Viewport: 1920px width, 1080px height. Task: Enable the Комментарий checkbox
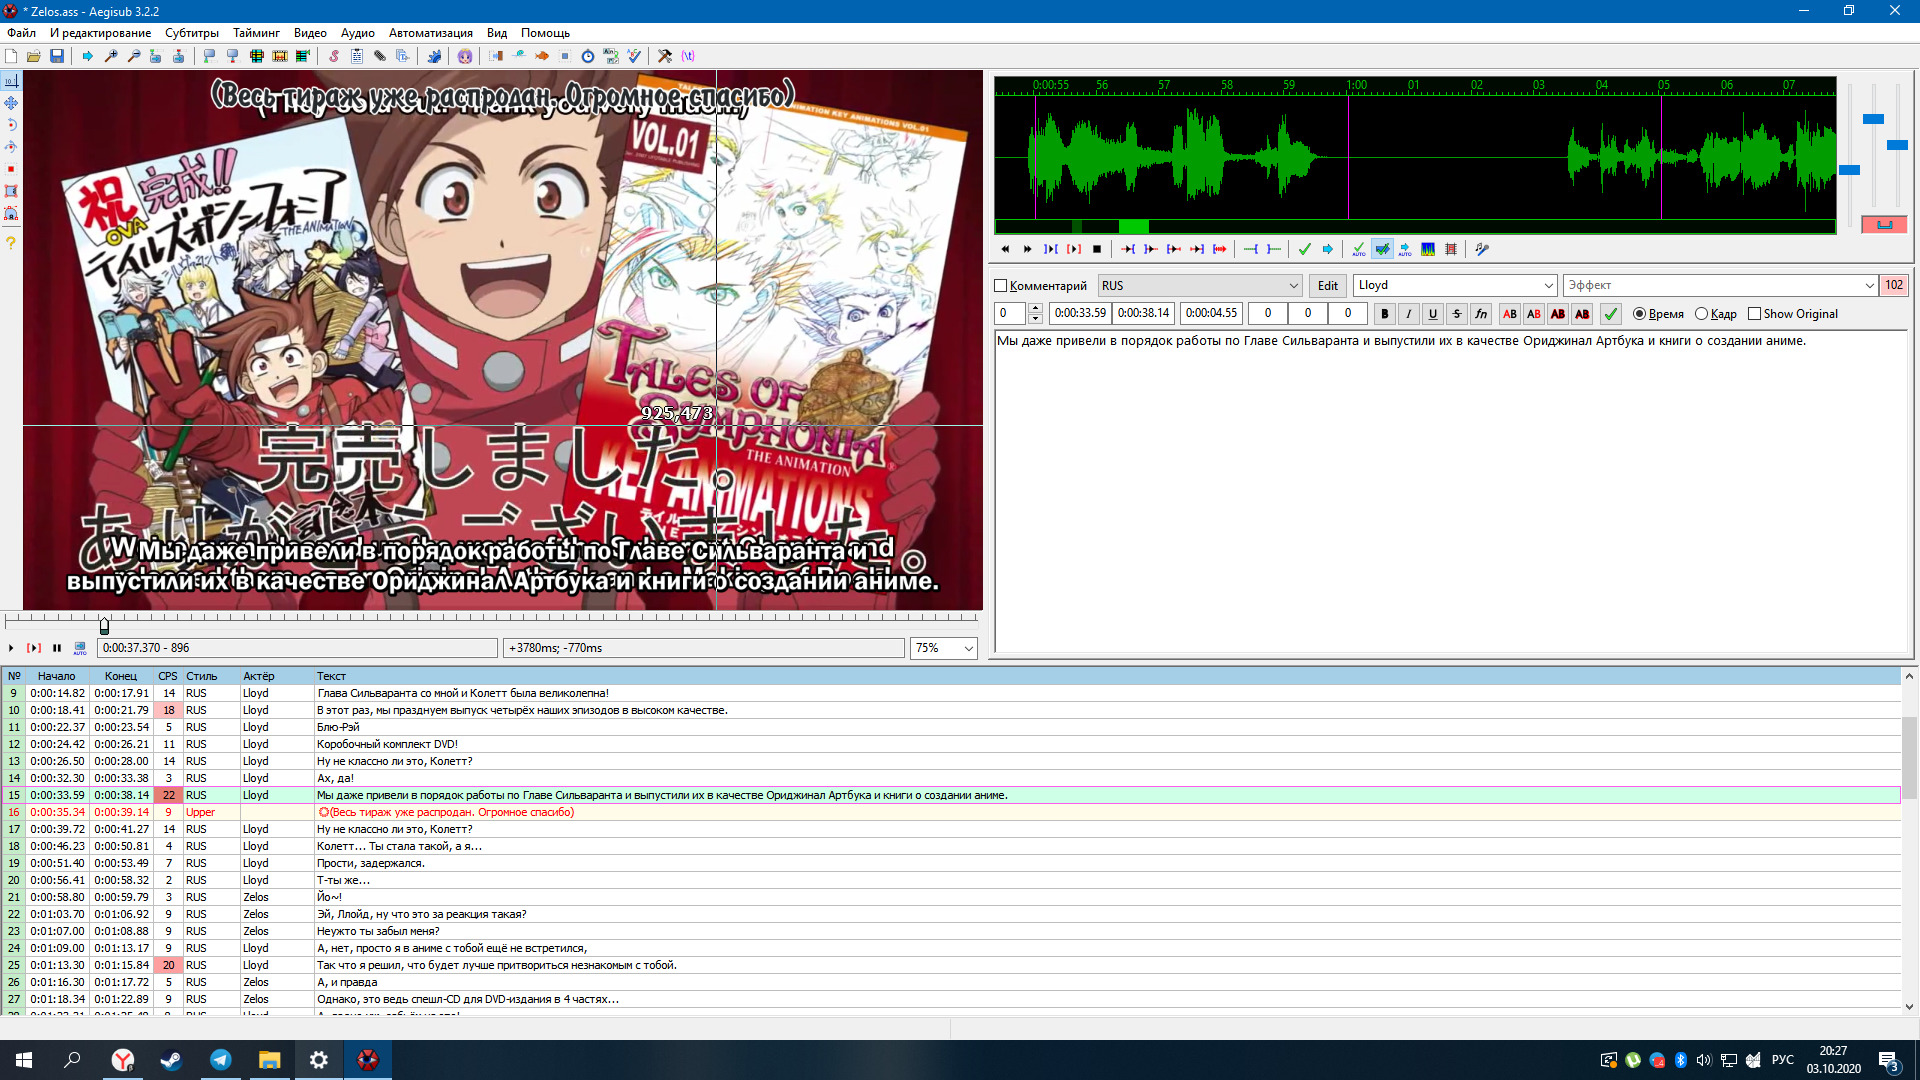pyautogui.click(x=1001, y=286)
